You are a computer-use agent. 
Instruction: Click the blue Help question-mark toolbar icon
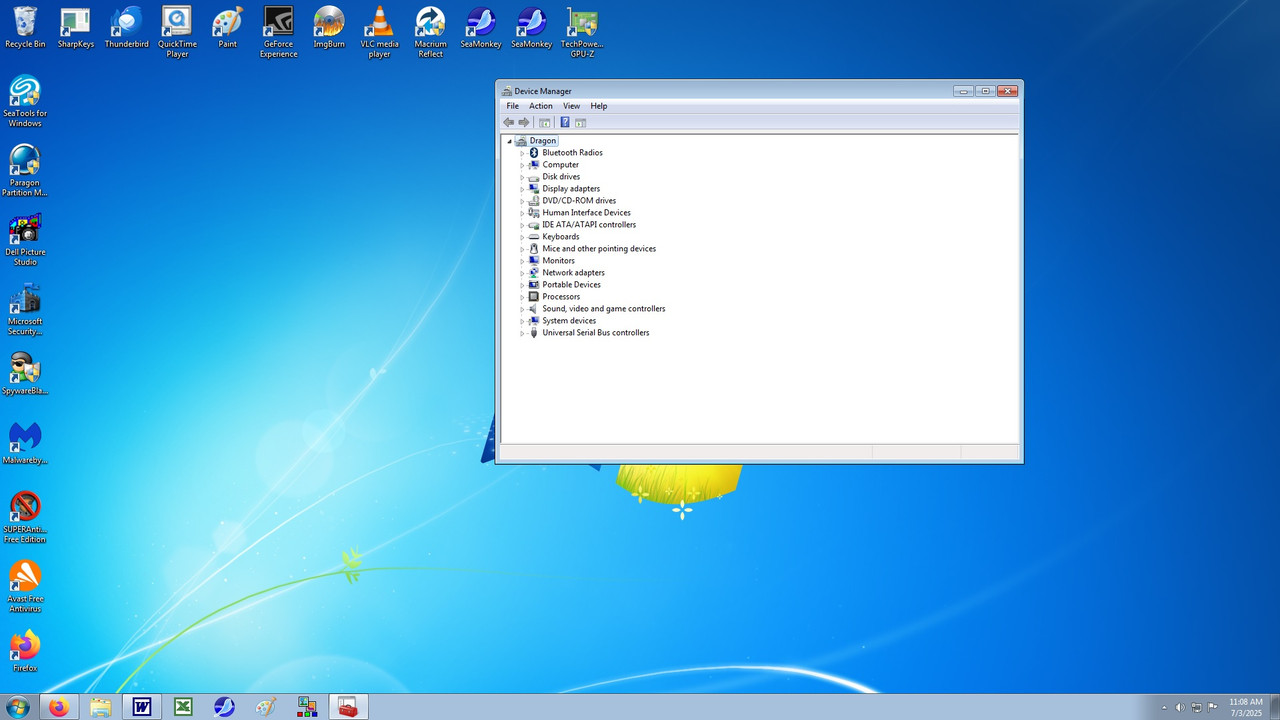coord(565,122)
